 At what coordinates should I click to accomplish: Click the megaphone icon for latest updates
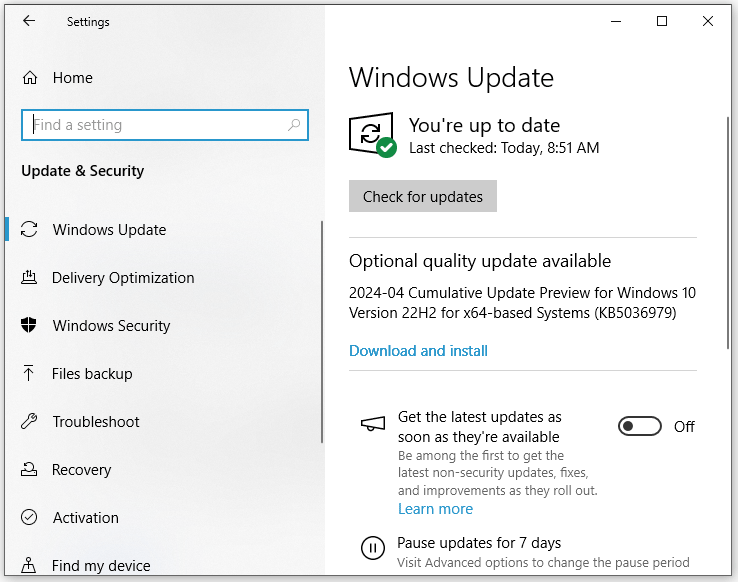[x=373, y=424]
